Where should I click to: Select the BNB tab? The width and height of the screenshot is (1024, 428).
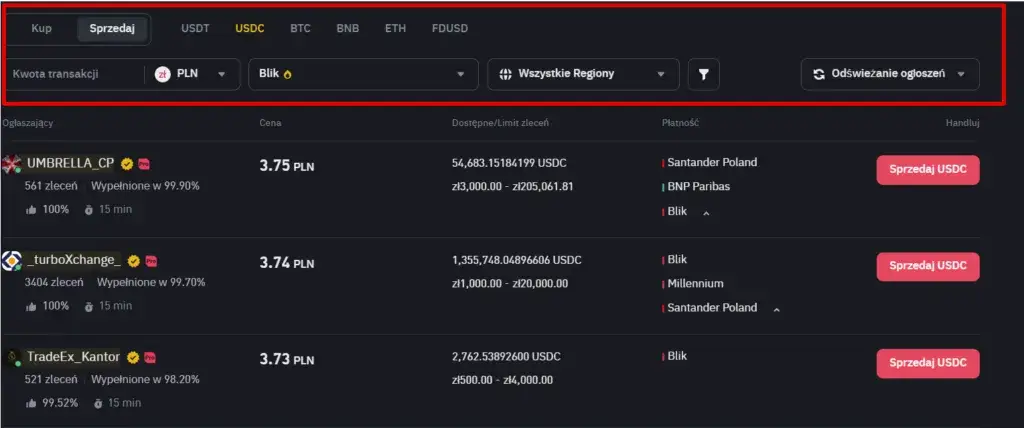click(x=347, y=29)
